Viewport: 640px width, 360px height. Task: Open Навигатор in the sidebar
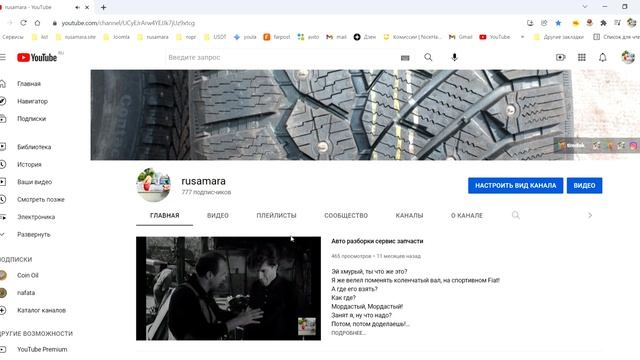tap(32, 101)
